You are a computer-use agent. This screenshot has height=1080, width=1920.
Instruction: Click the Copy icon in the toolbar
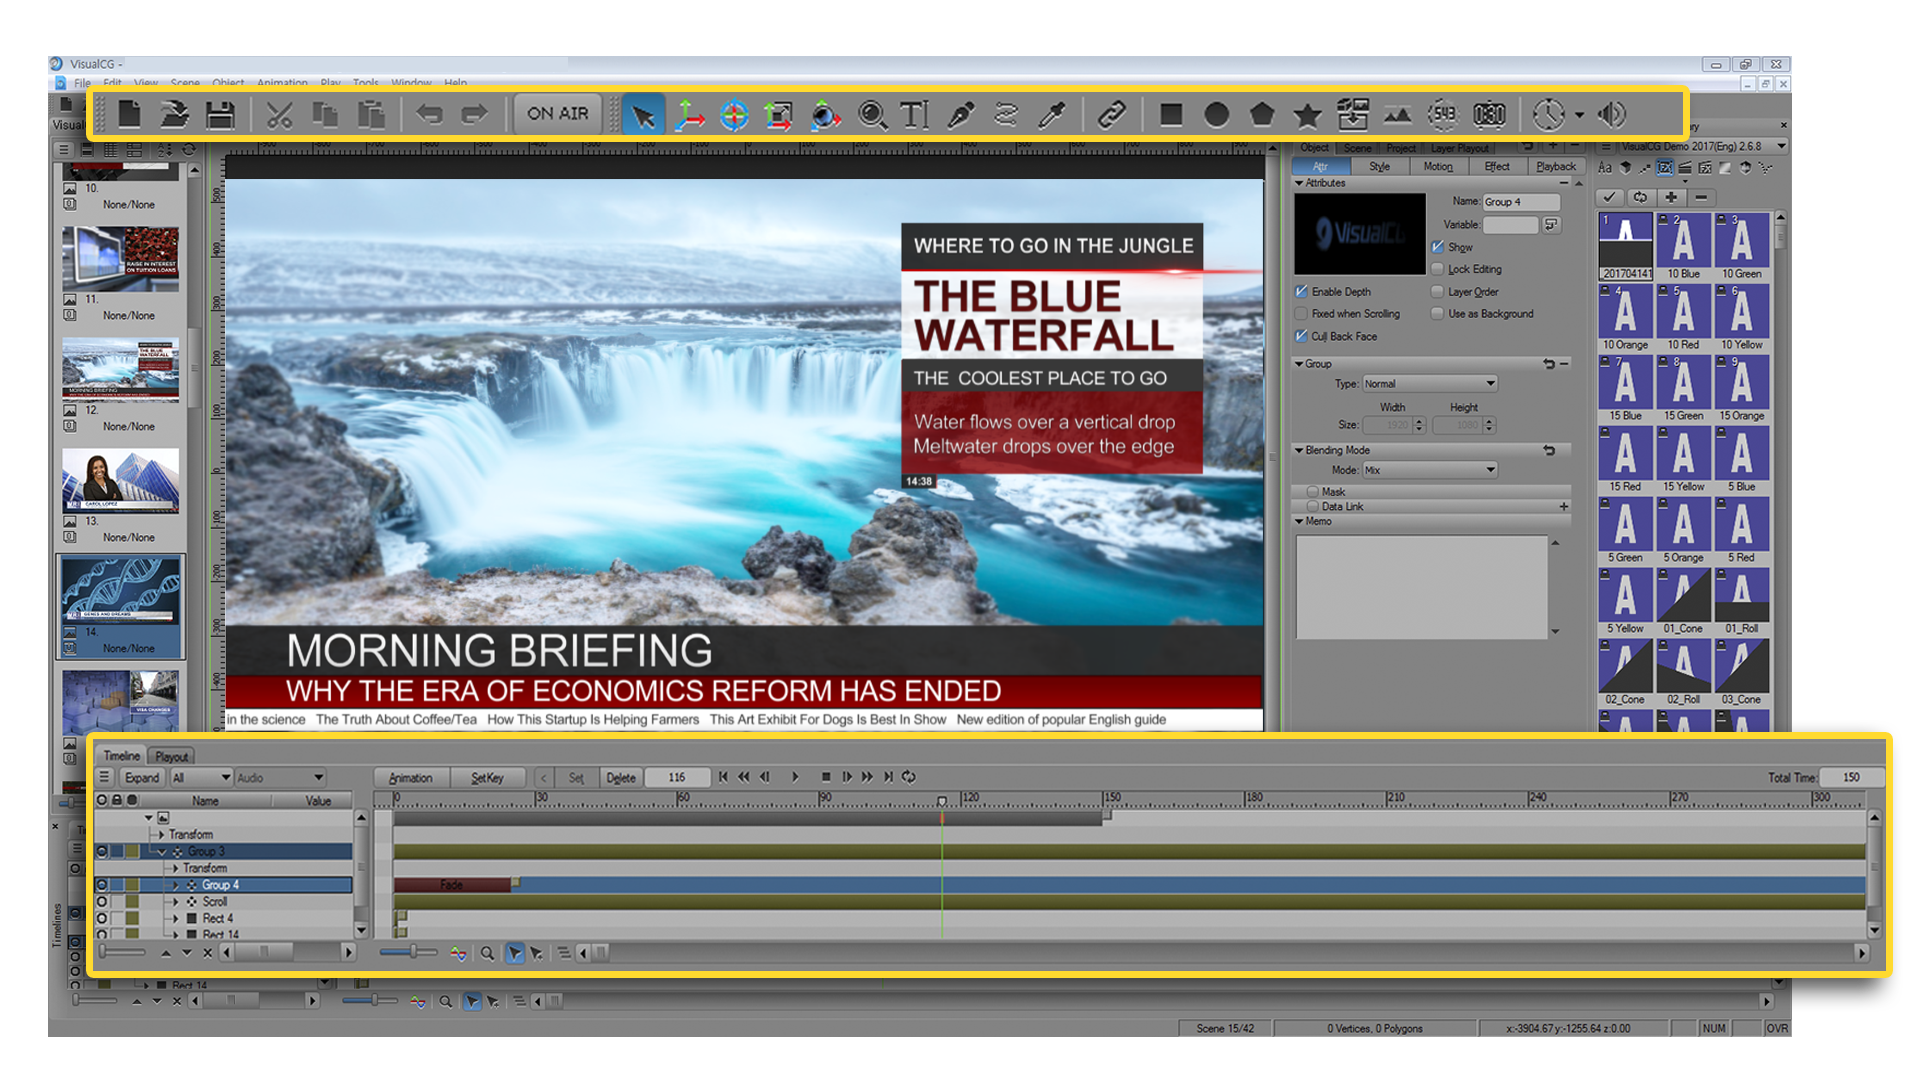tap(325, 114)
